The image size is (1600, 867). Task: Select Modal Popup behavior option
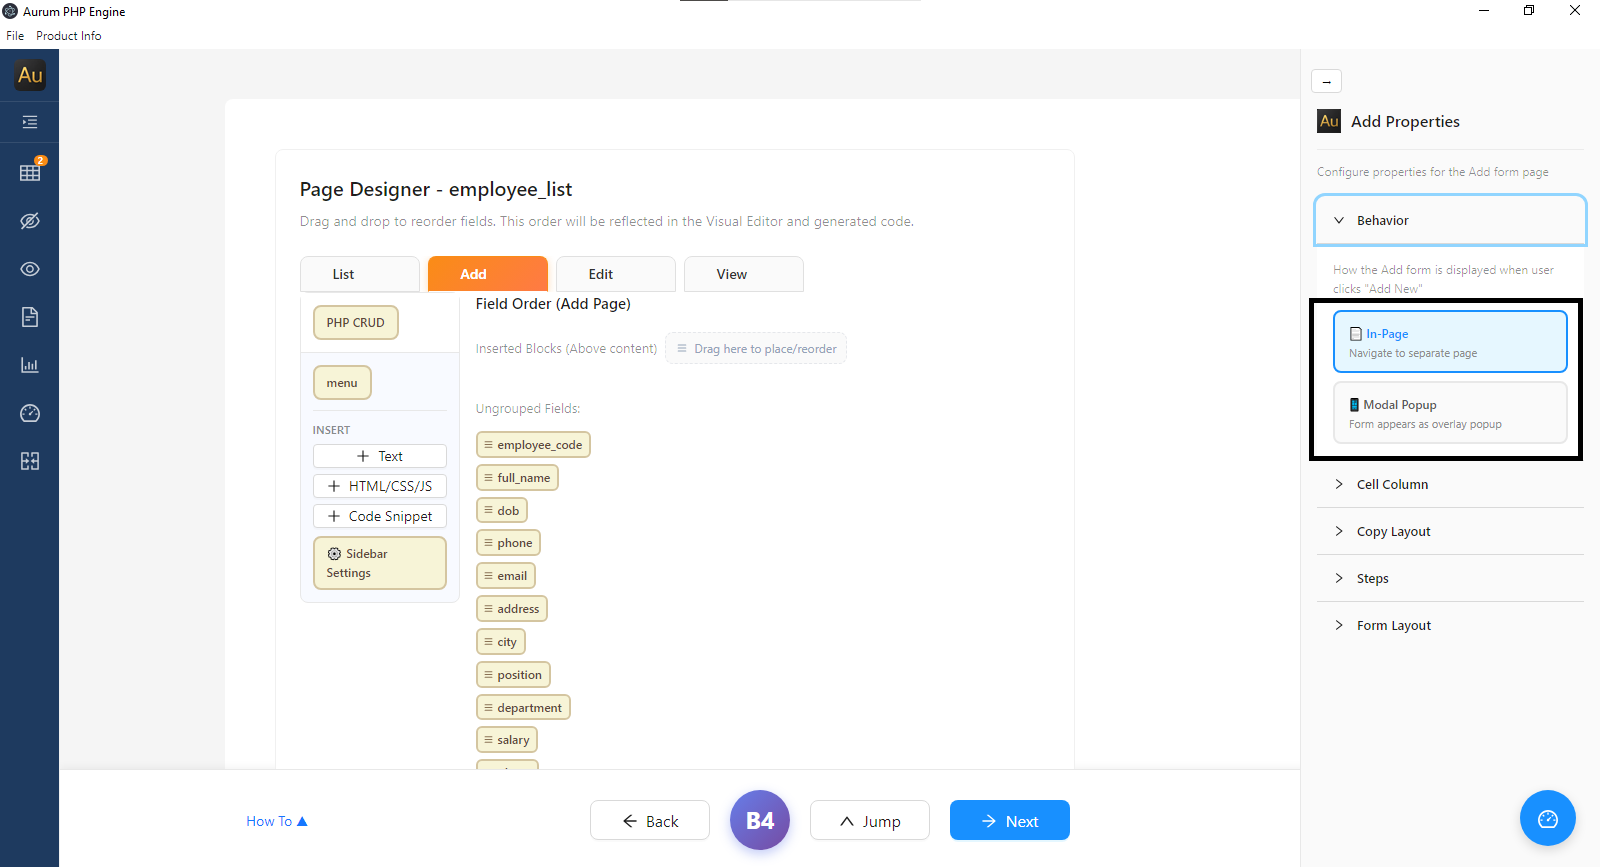(1450, 413)
